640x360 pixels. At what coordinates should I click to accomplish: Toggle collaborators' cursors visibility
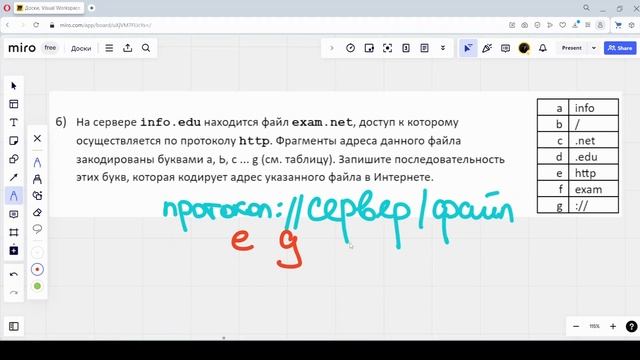click(468, 48)
